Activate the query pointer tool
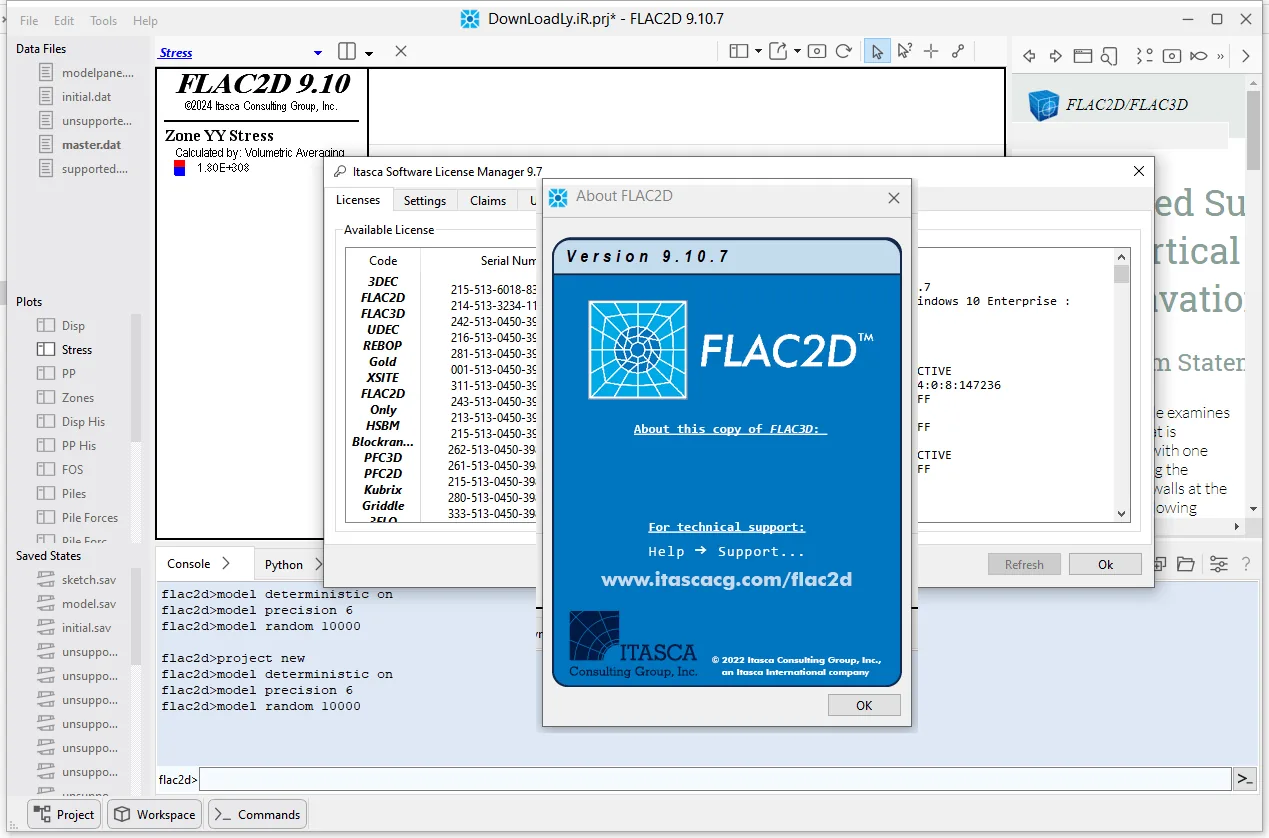1269x838 pixels. (904, 51)
